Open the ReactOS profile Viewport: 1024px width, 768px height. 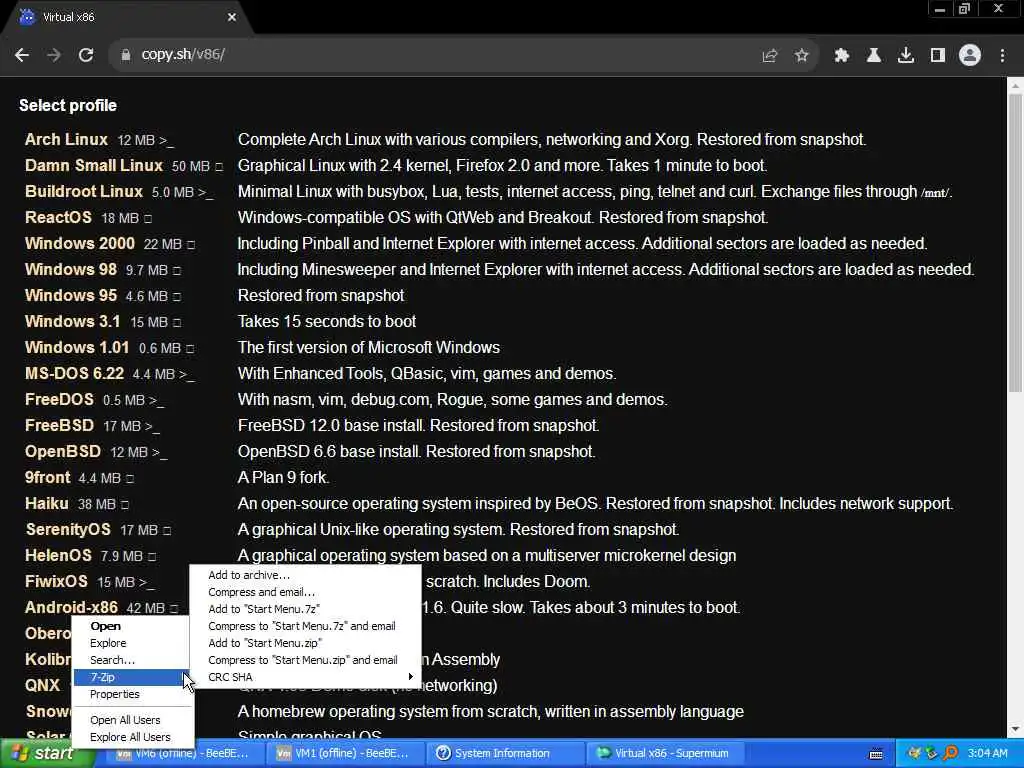pos(58,217)
